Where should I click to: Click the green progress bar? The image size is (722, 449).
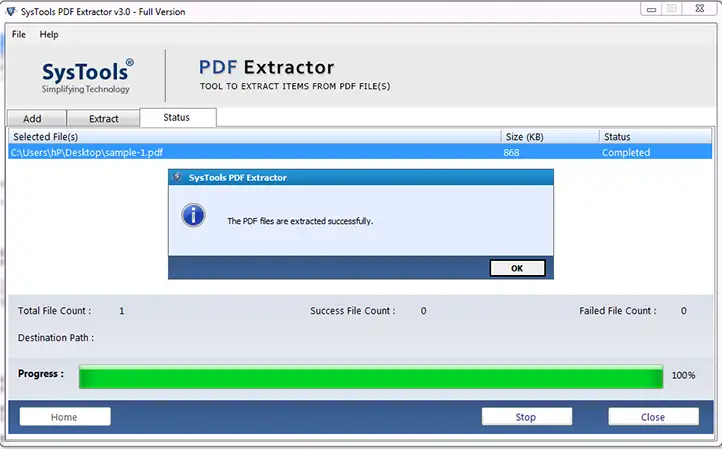tap(371, 377)
